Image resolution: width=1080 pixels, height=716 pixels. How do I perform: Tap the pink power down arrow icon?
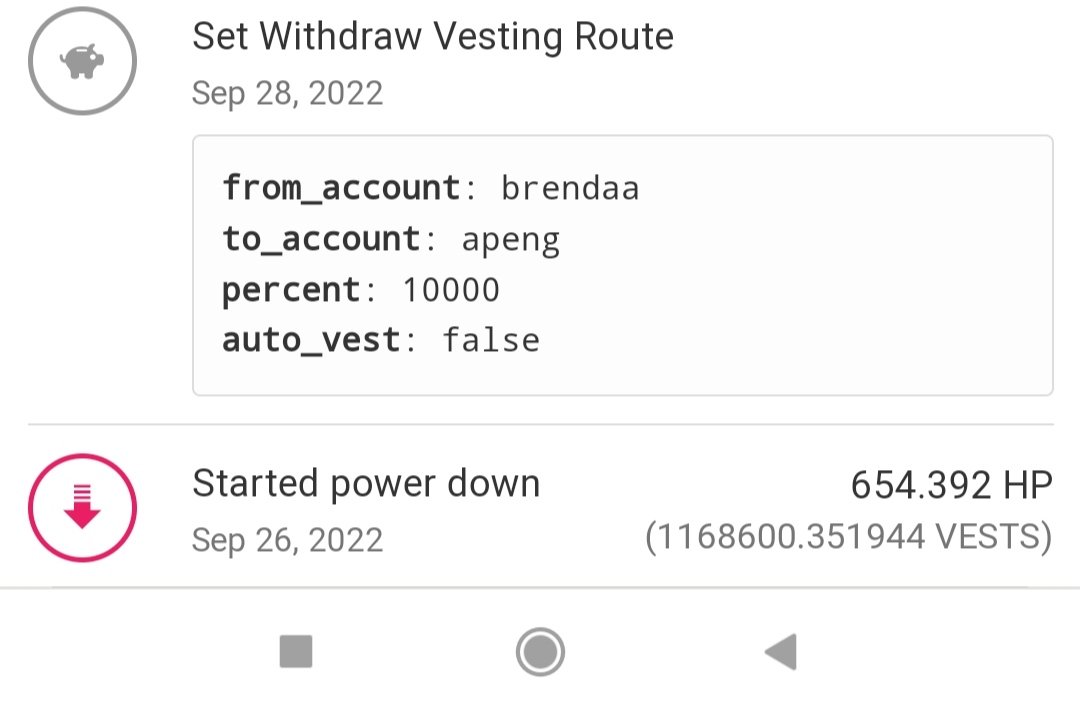coord(82,507)
